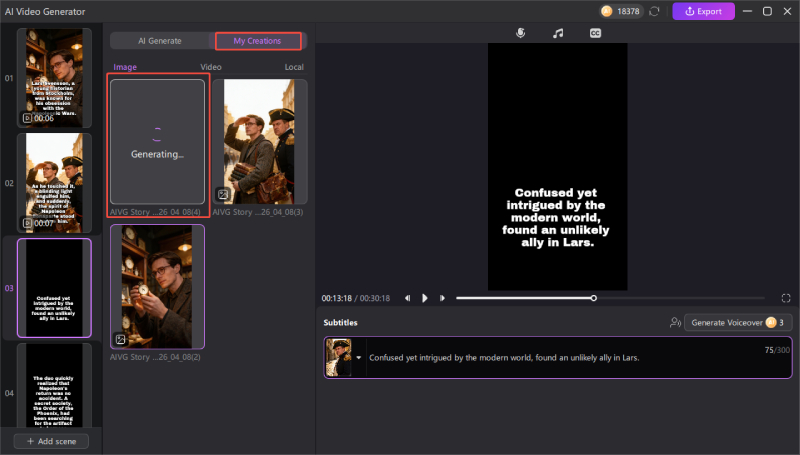This screenshot has height=455, width=800.
Task: Toggle the CC captions icon
Action: click(595, 33)
